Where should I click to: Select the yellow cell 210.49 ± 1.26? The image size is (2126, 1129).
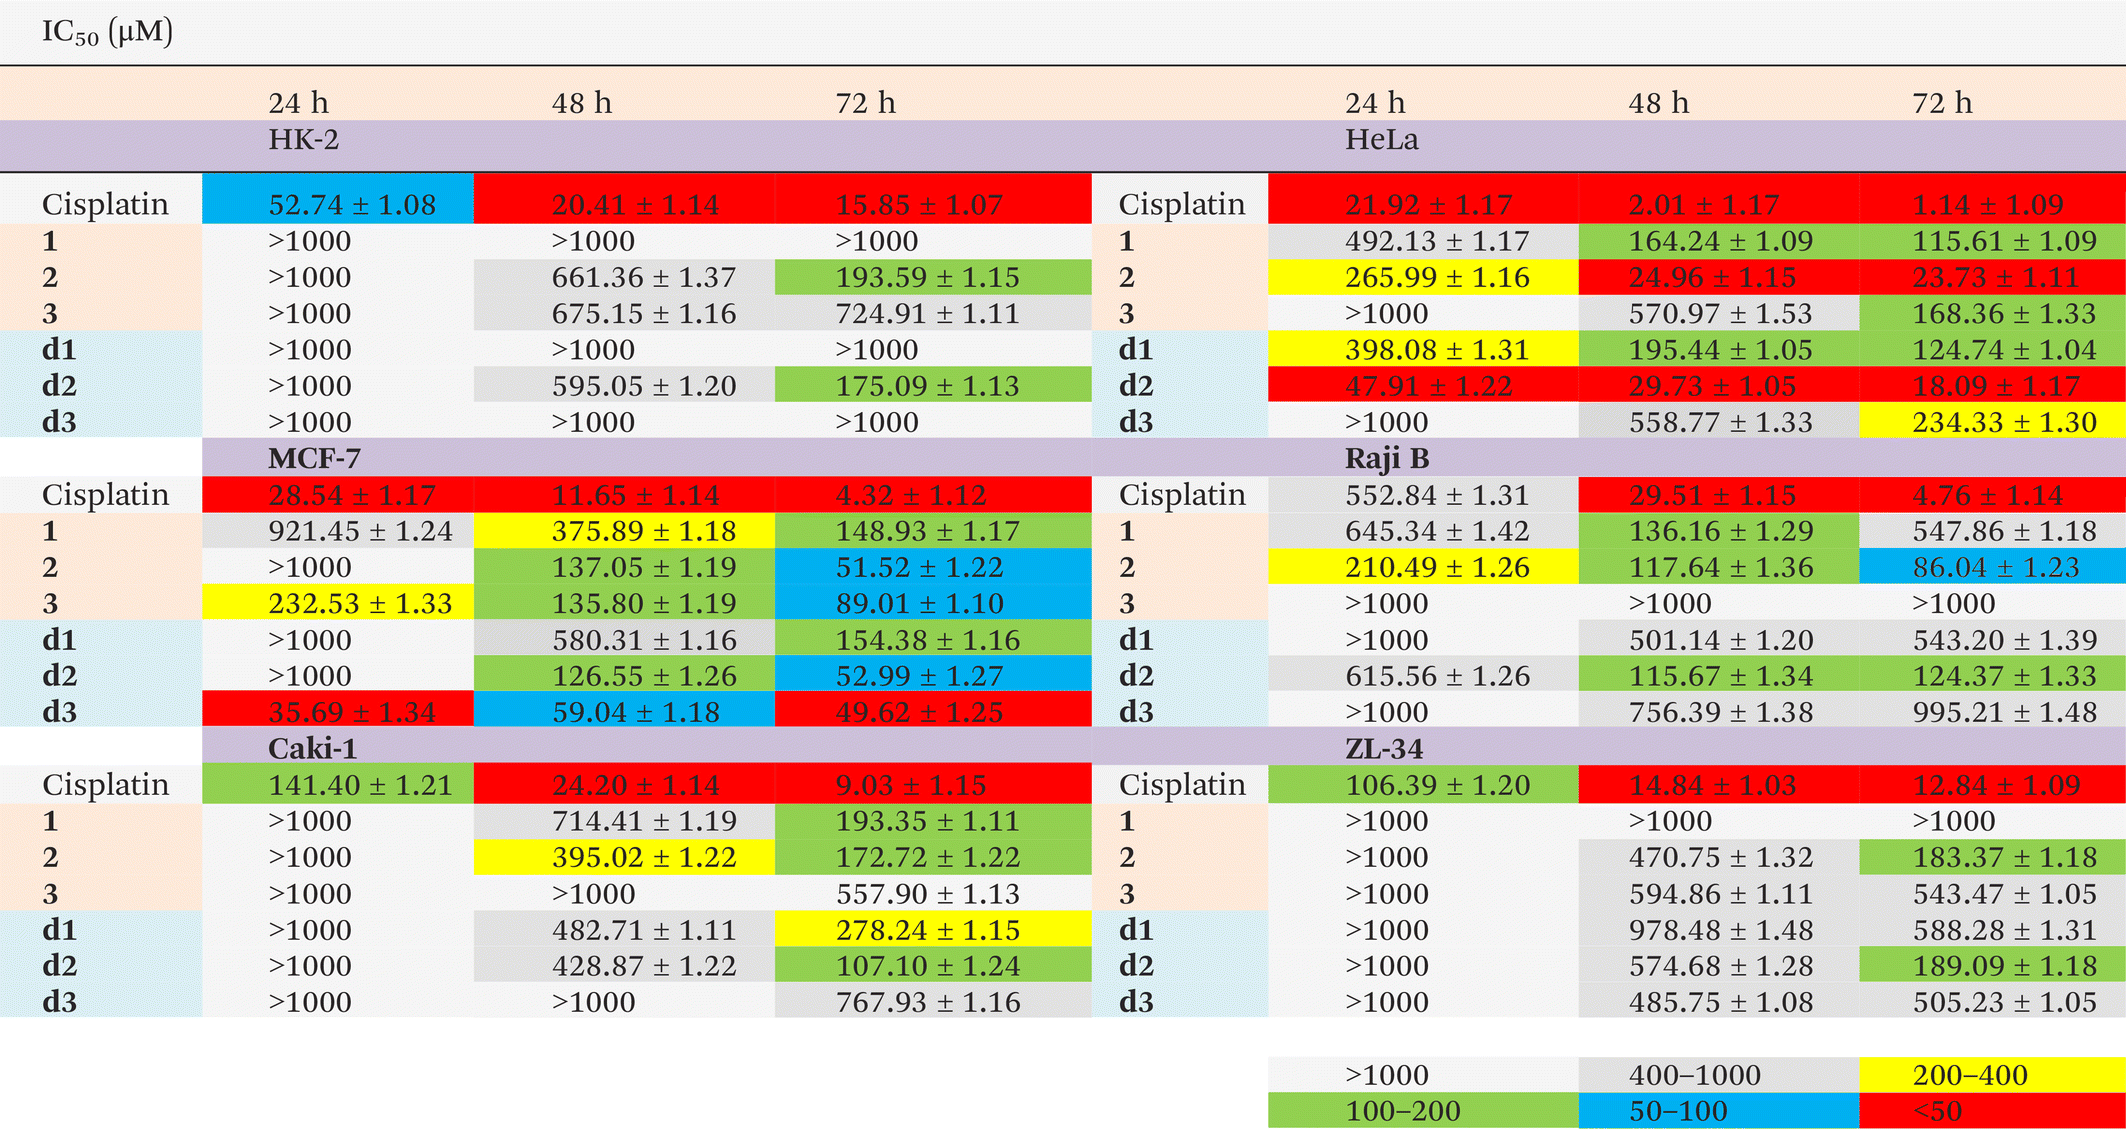1423,566
